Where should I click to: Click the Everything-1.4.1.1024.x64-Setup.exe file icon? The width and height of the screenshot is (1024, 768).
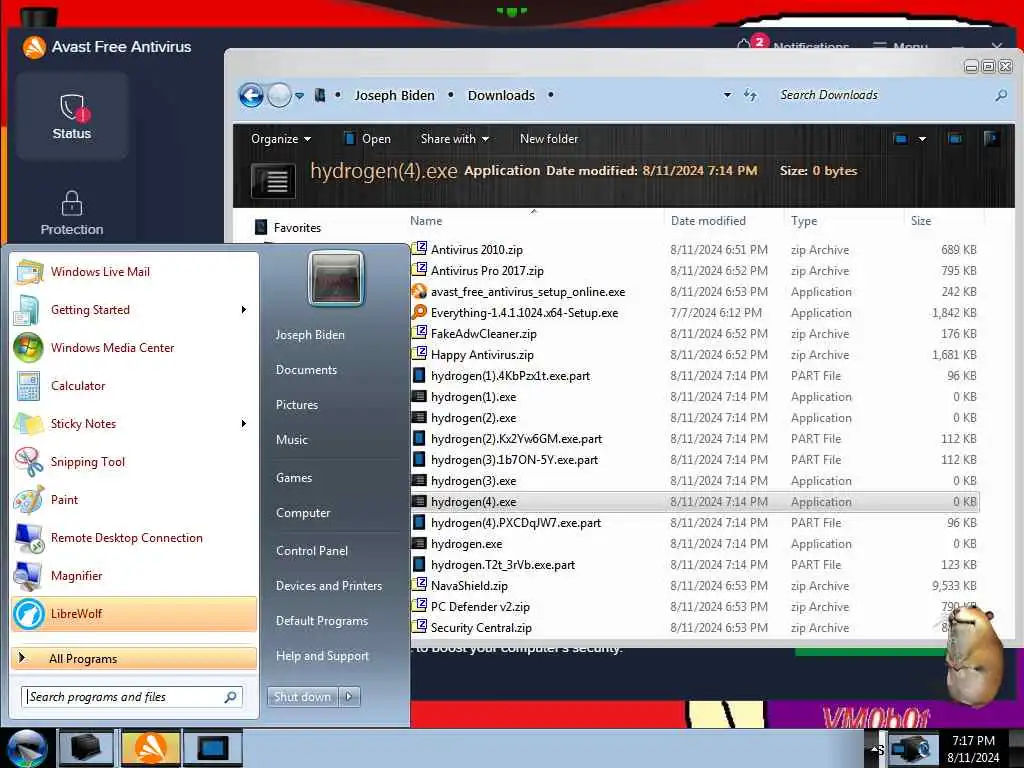[x=419, y=312]
